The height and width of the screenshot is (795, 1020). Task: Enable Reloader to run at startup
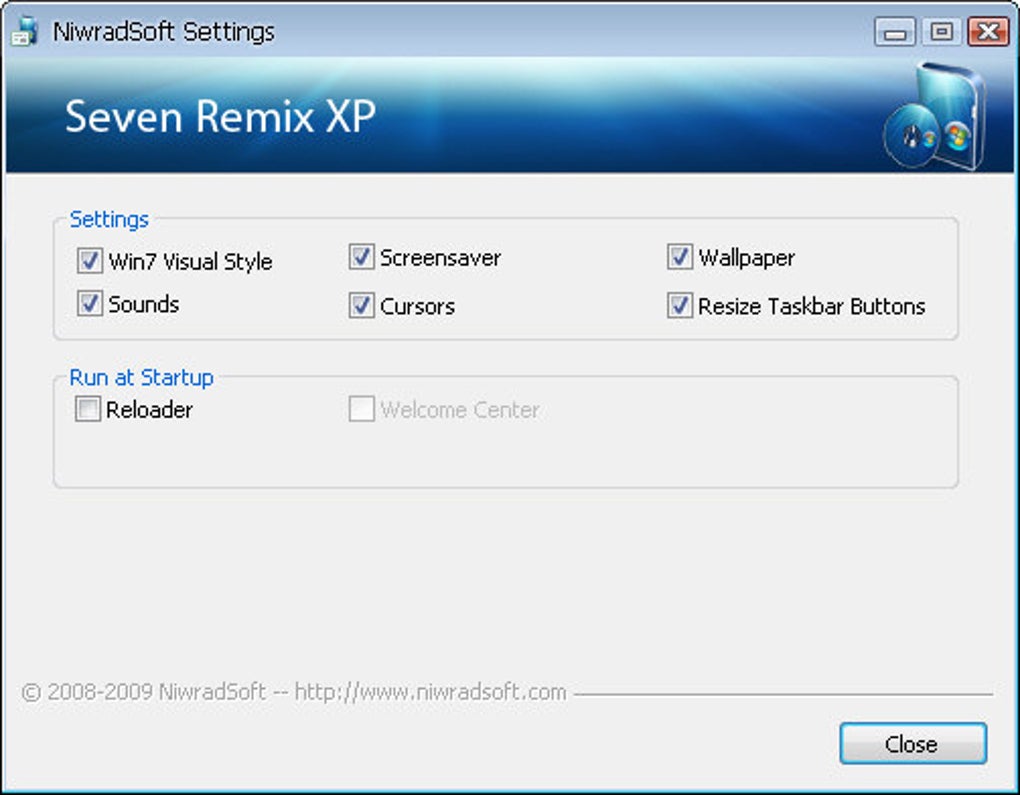point(88,410)
